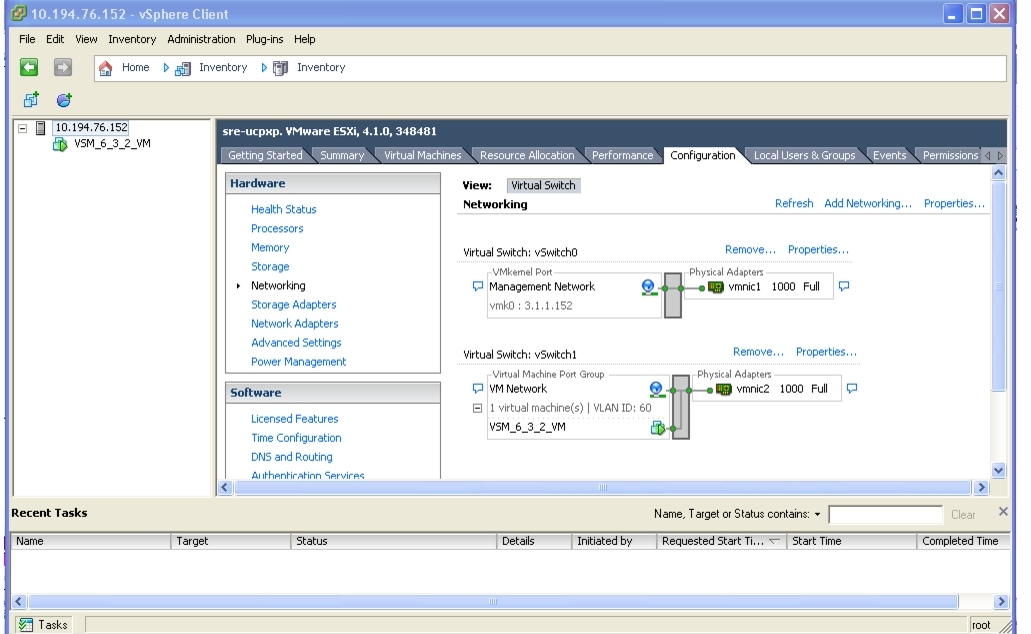The image size is (1031, 634).
Task: Open the Administration menu
Action: (200, 39)
